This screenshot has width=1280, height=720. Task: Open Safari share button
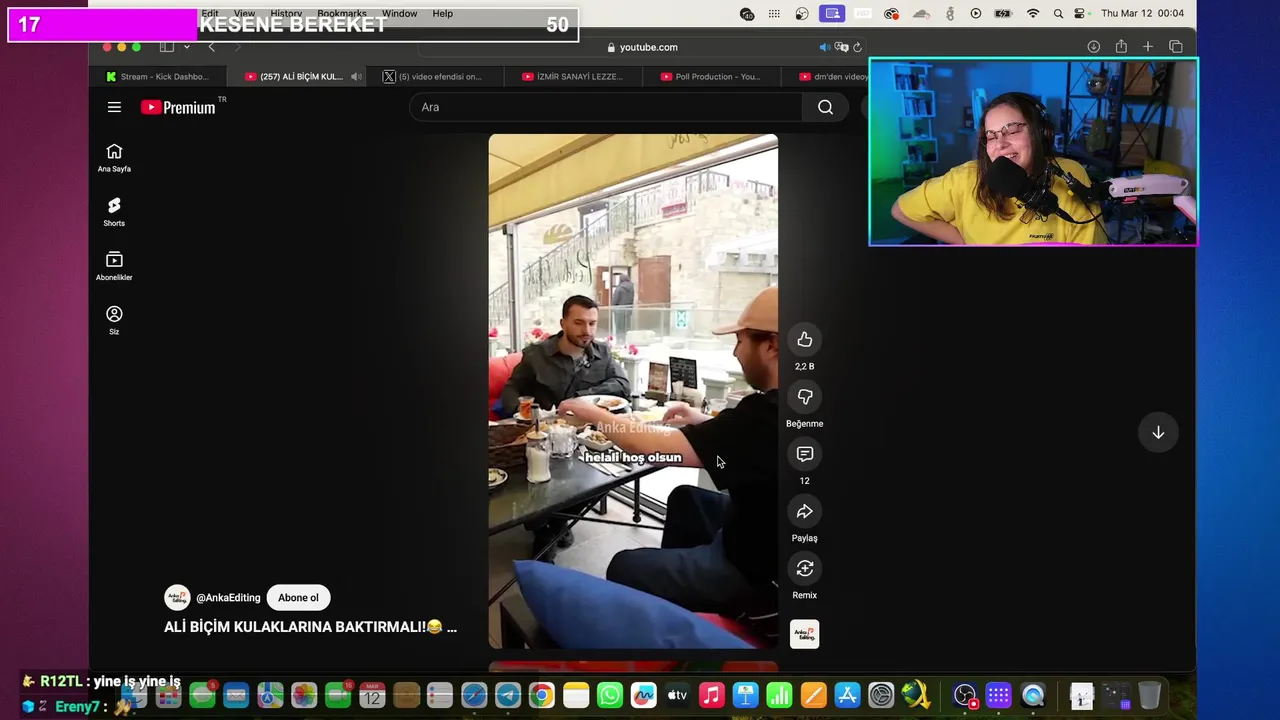(x=1121, y=47)
